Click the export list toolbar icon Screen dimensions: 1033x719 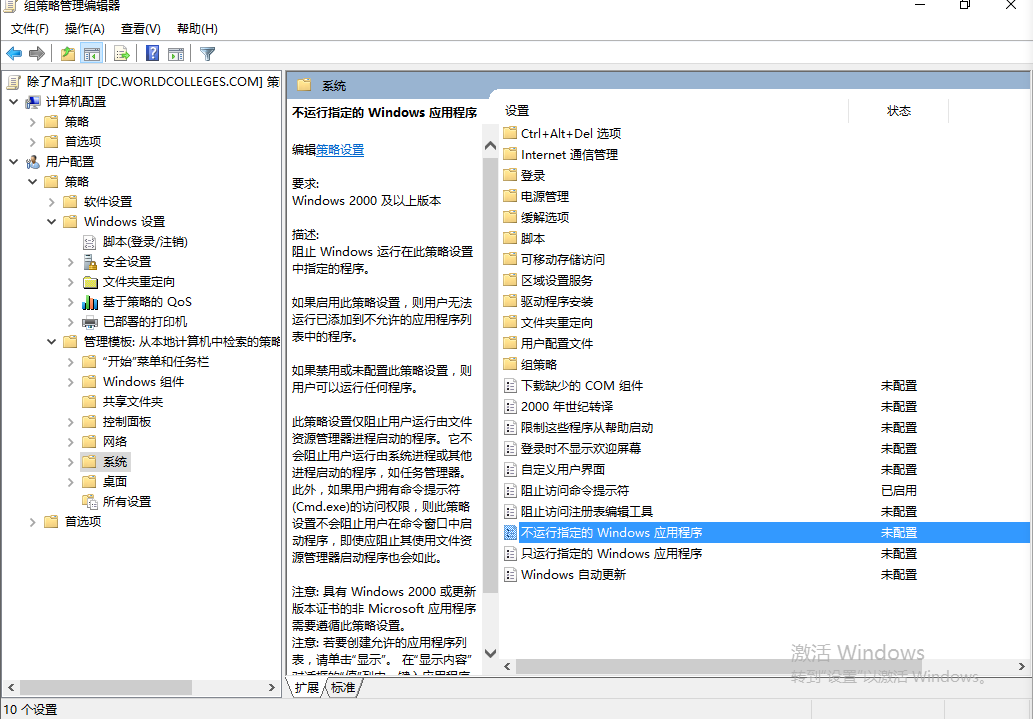coord(121,53)
